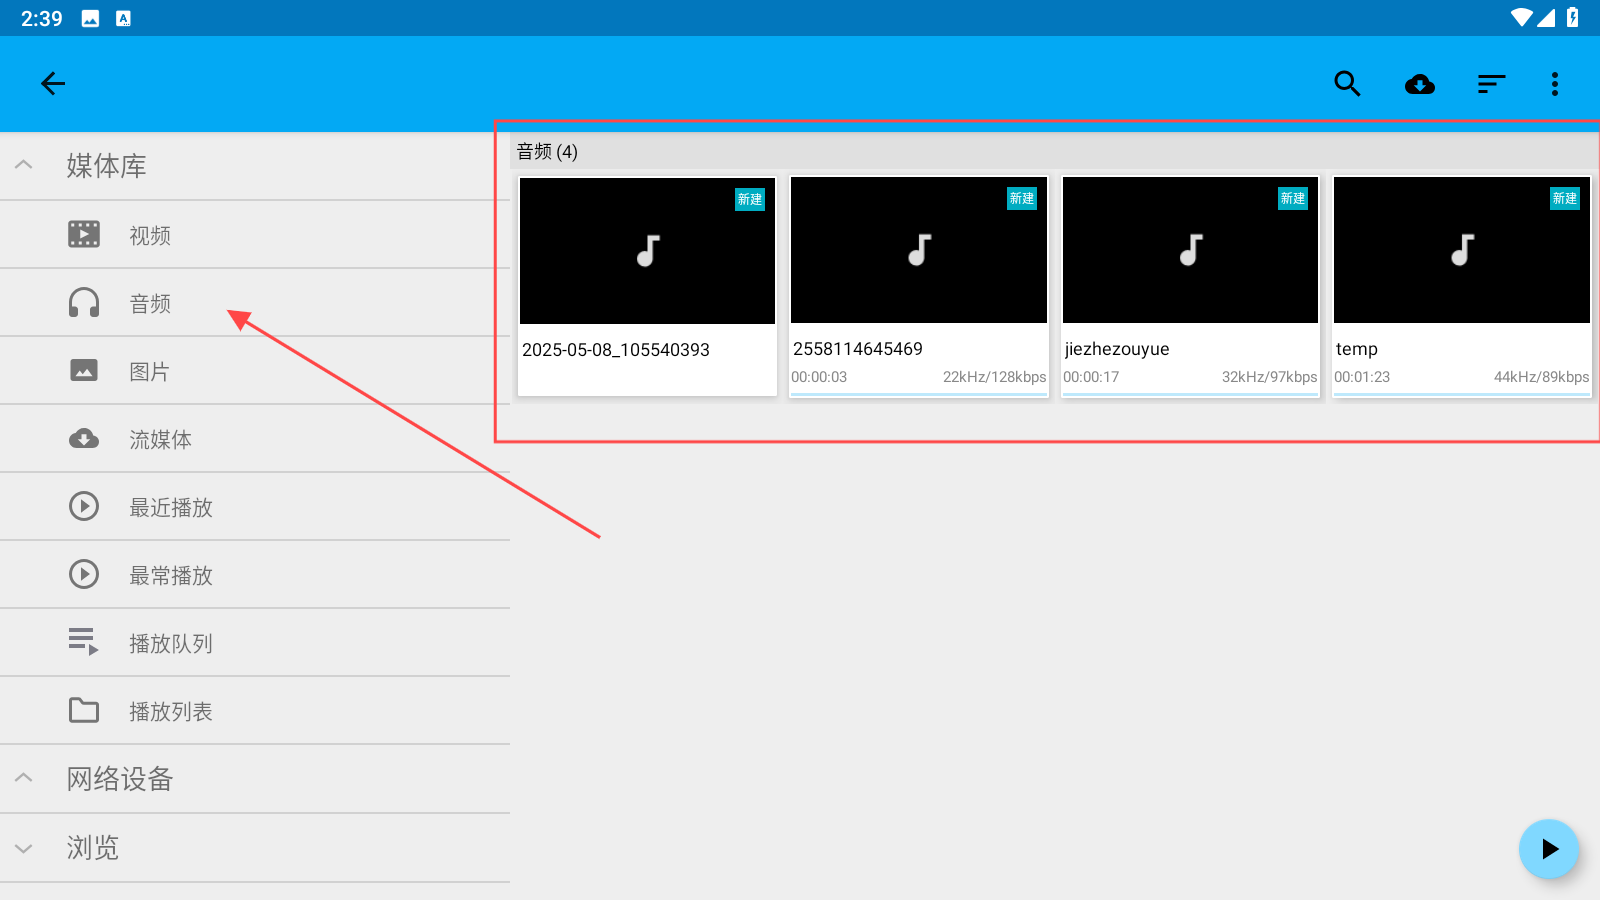Click the file name jiezhezouyue

1117,349
